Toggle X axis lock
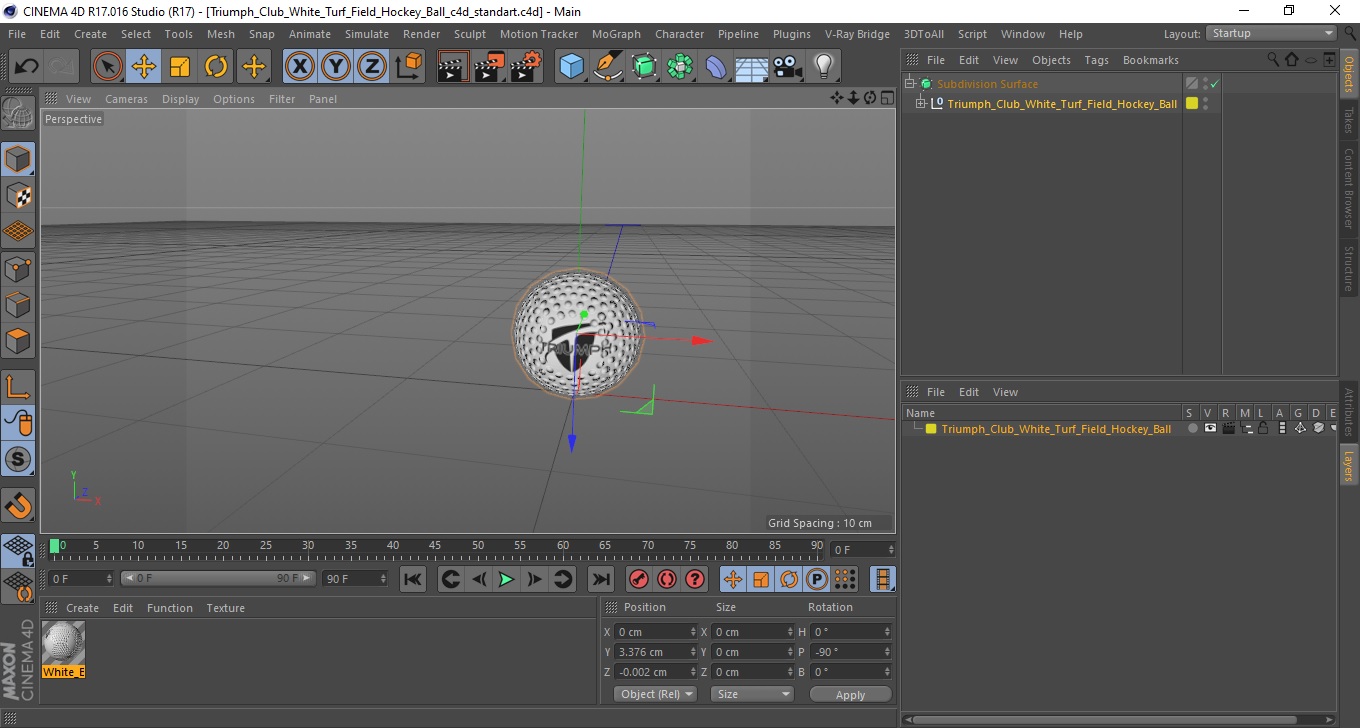Screen dimensions: 1360x728 tap(300, 67)
